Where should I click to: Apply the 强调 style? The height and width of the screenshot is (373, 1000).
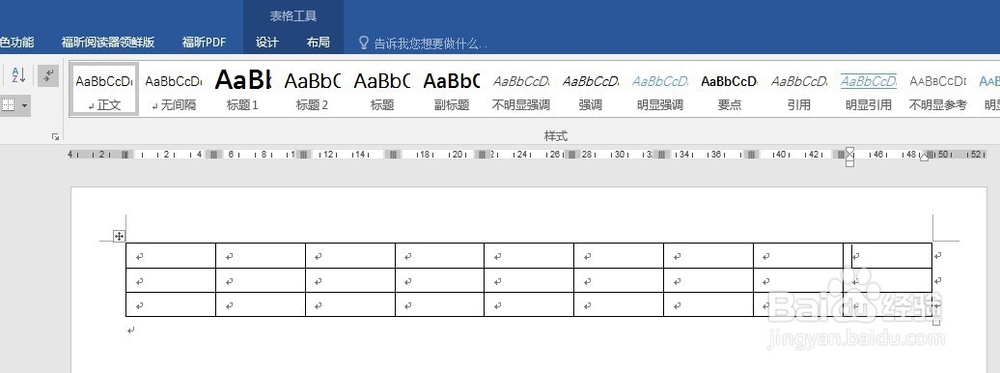[x=591, y=89]
